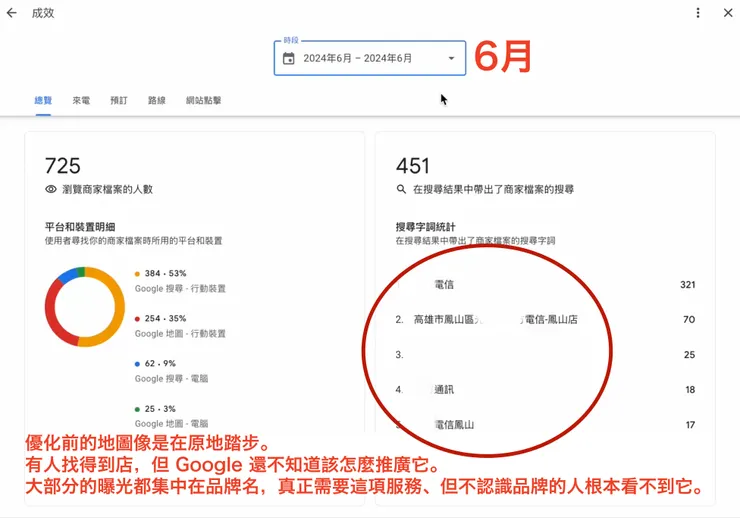Click the green dot for 25 · 3%
This screenshot has width=740, height=518.
click(x=137, y=409)
